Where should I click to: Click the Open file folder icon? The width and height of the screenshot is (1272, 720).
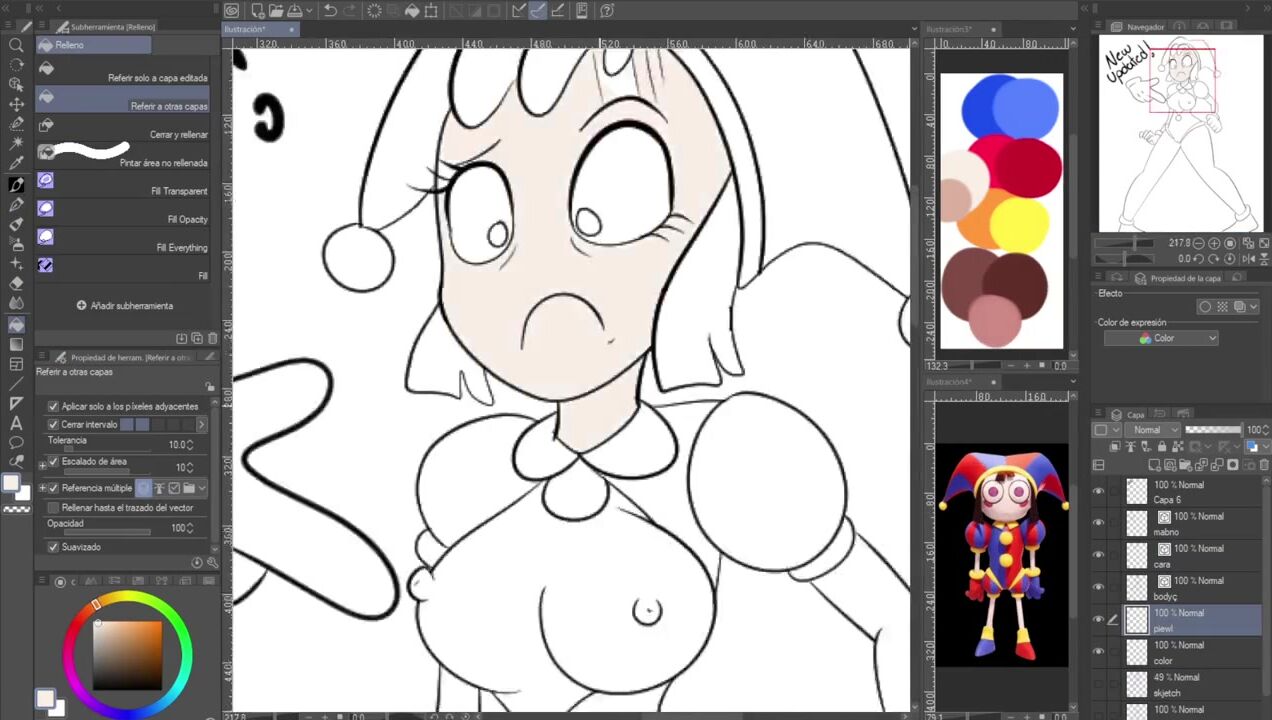tap(275, 11)
